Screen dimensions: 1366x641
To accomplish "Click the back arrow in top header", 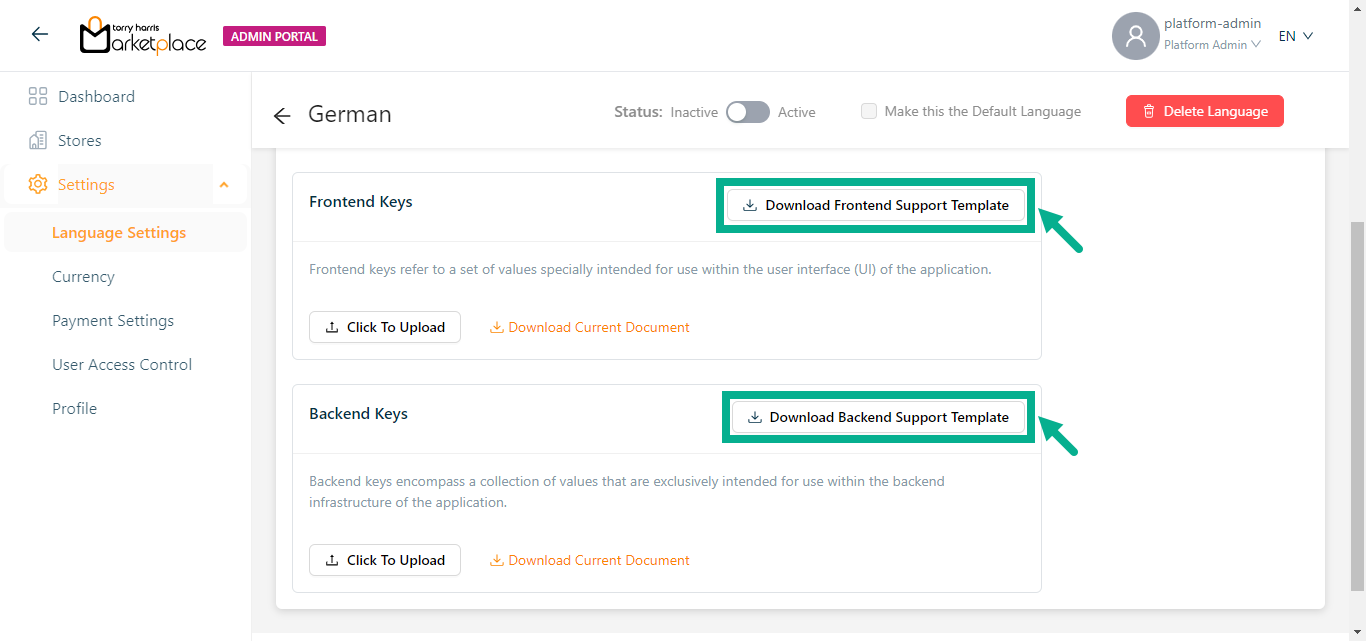I will (x=40, y=35).
